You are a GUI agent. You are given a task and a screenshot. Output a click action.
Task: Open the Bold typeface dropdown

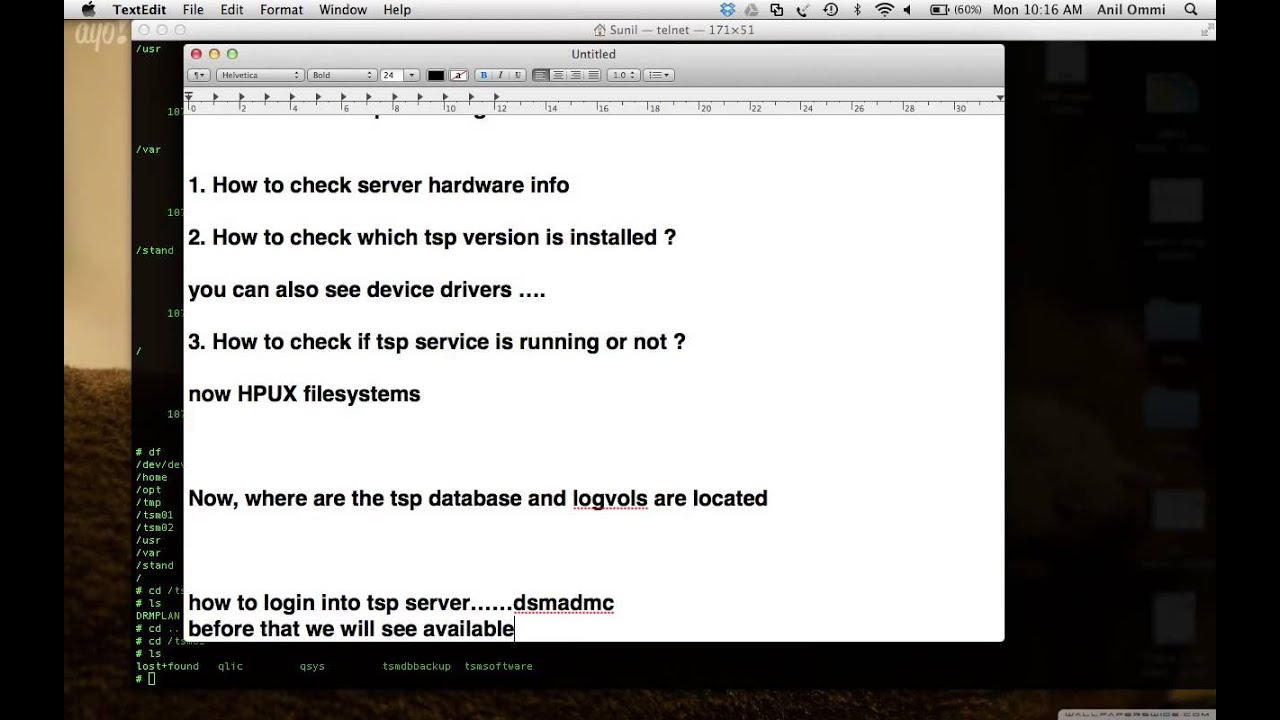coord(342,75)
